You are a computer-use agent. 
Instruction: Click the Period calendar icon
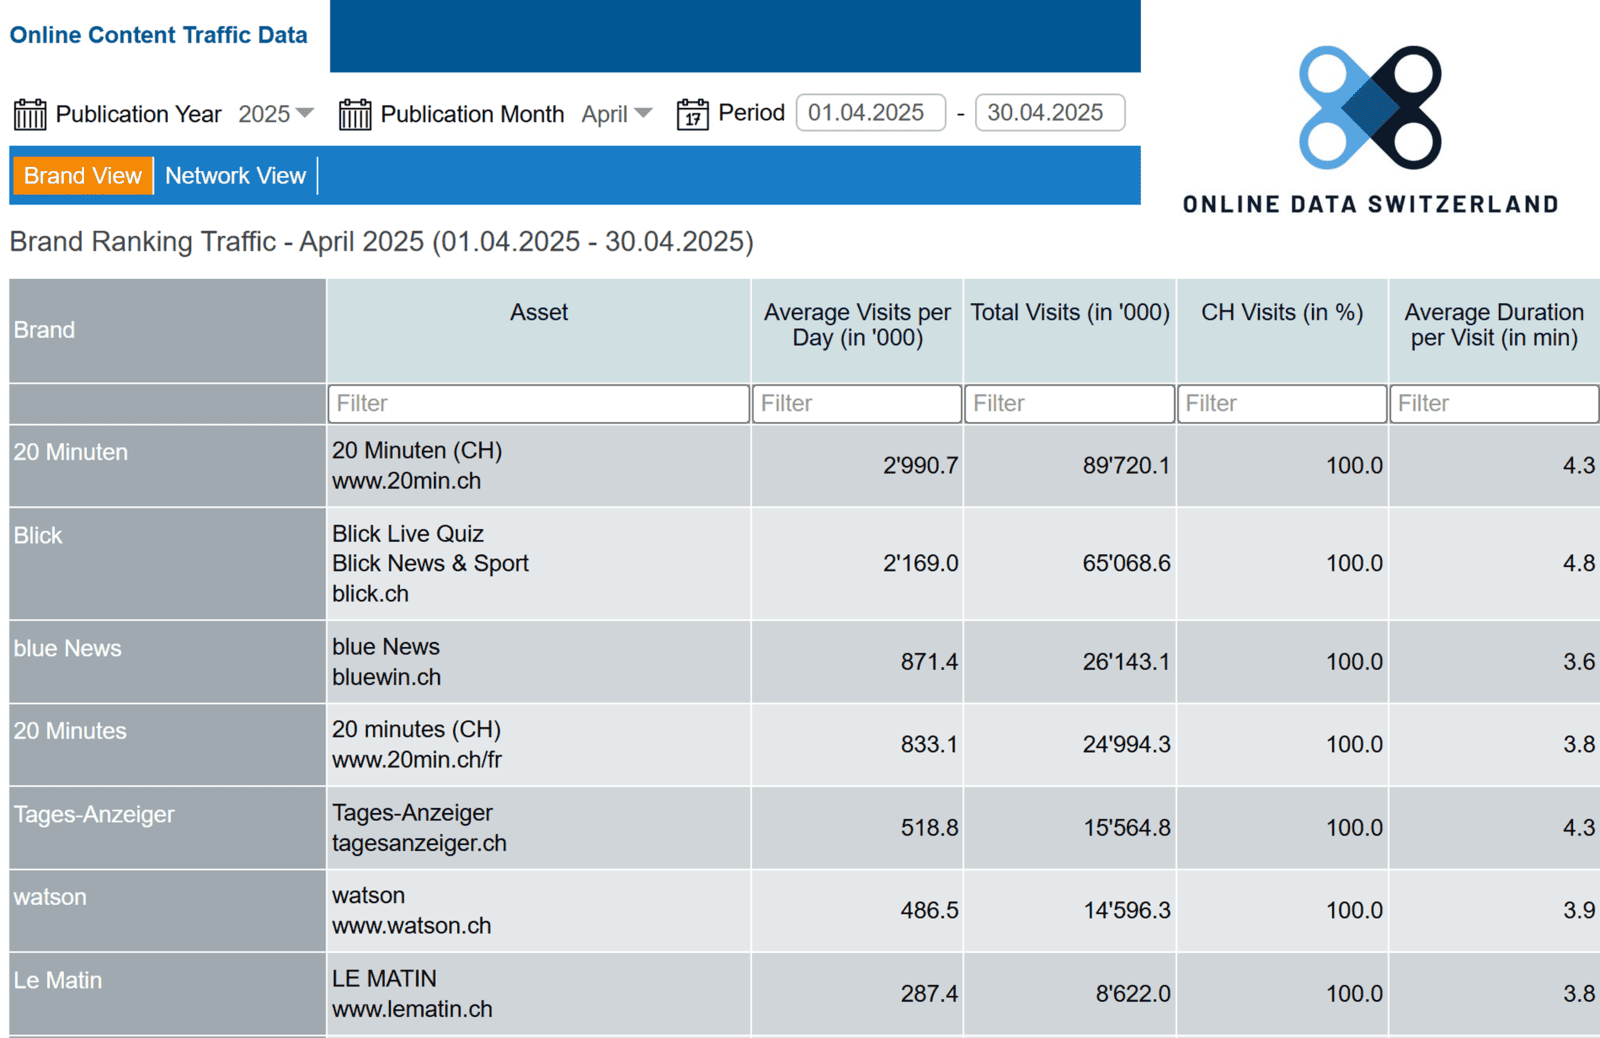692,114
